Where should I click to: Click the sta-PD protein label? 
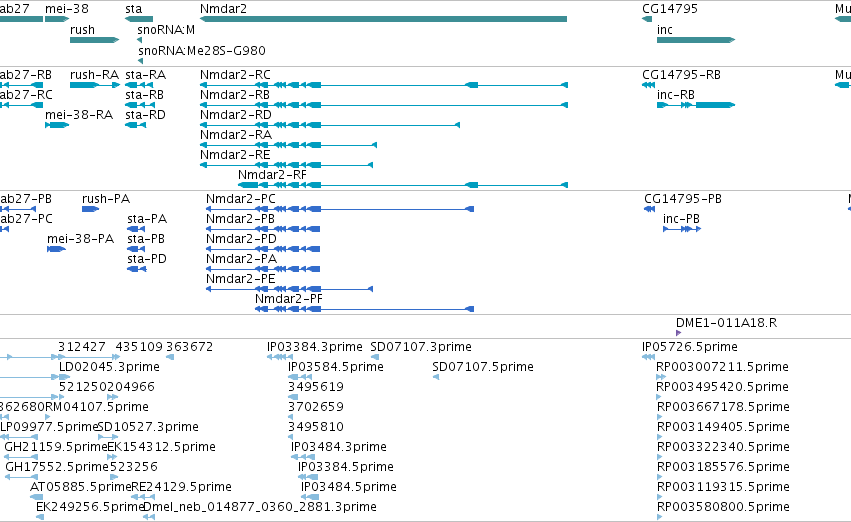click(147, 259)
